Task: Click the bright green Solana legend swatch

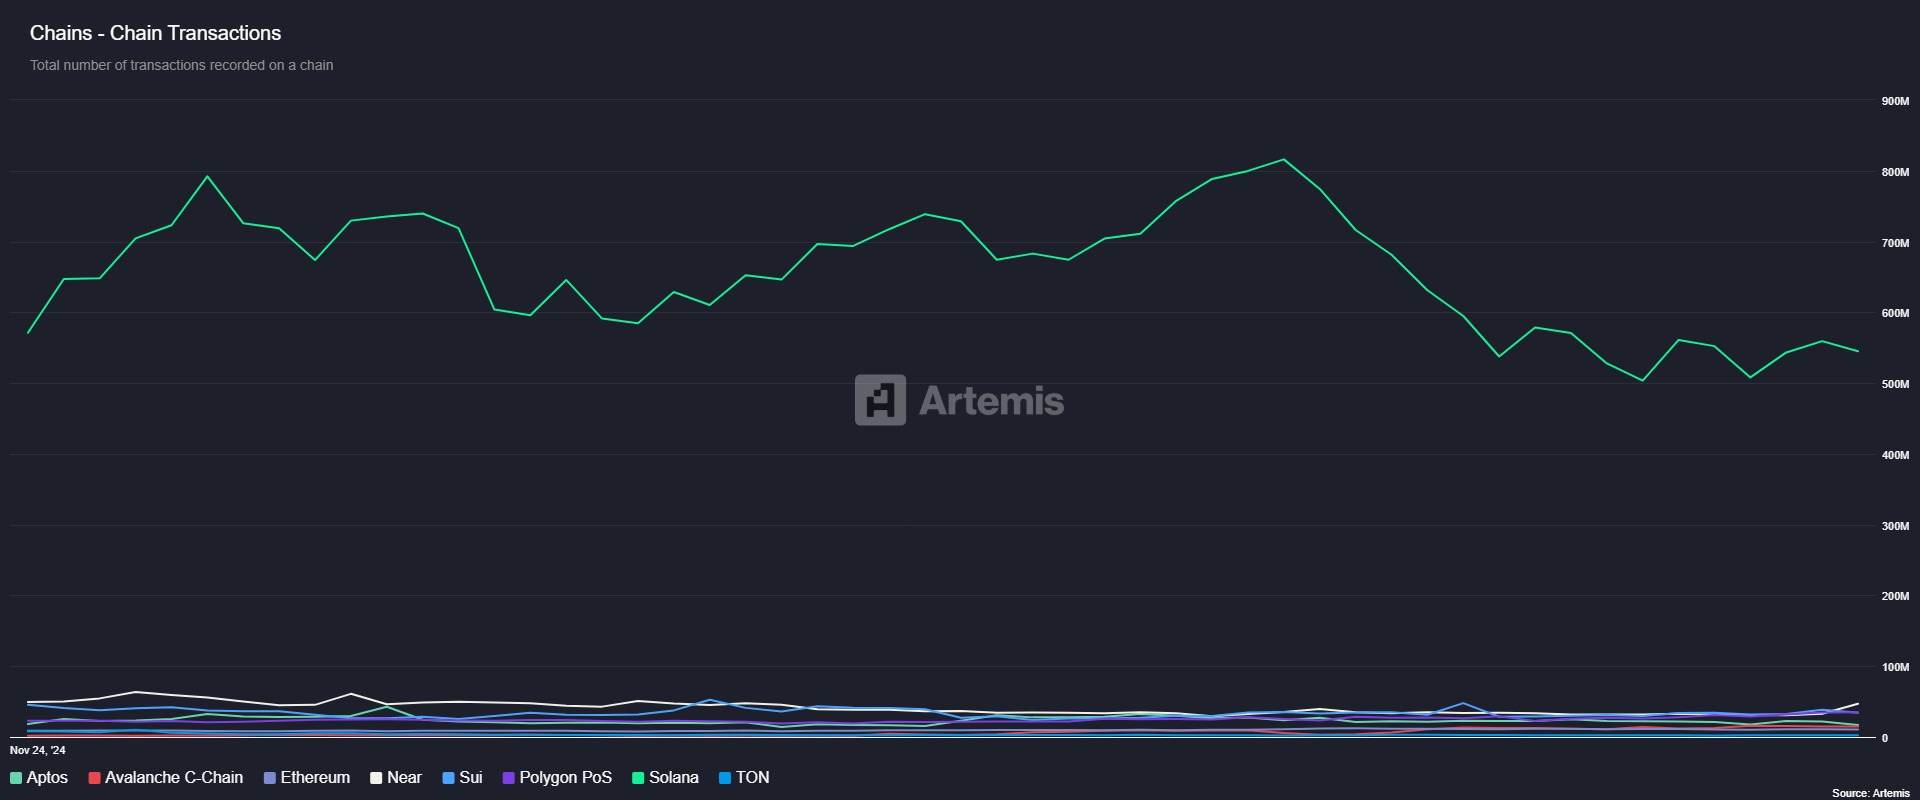Action: (638, 778)
